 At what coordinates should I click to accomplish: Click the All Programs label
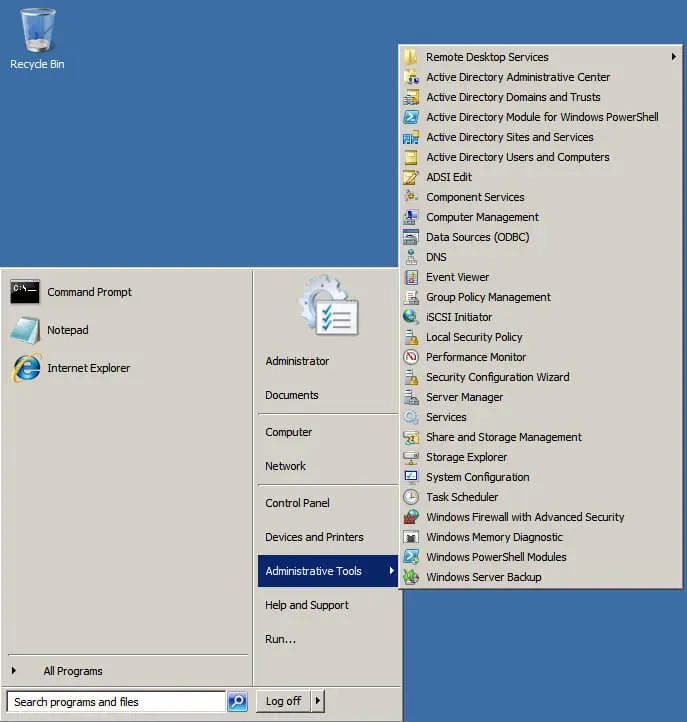click(x=73, y=671)
